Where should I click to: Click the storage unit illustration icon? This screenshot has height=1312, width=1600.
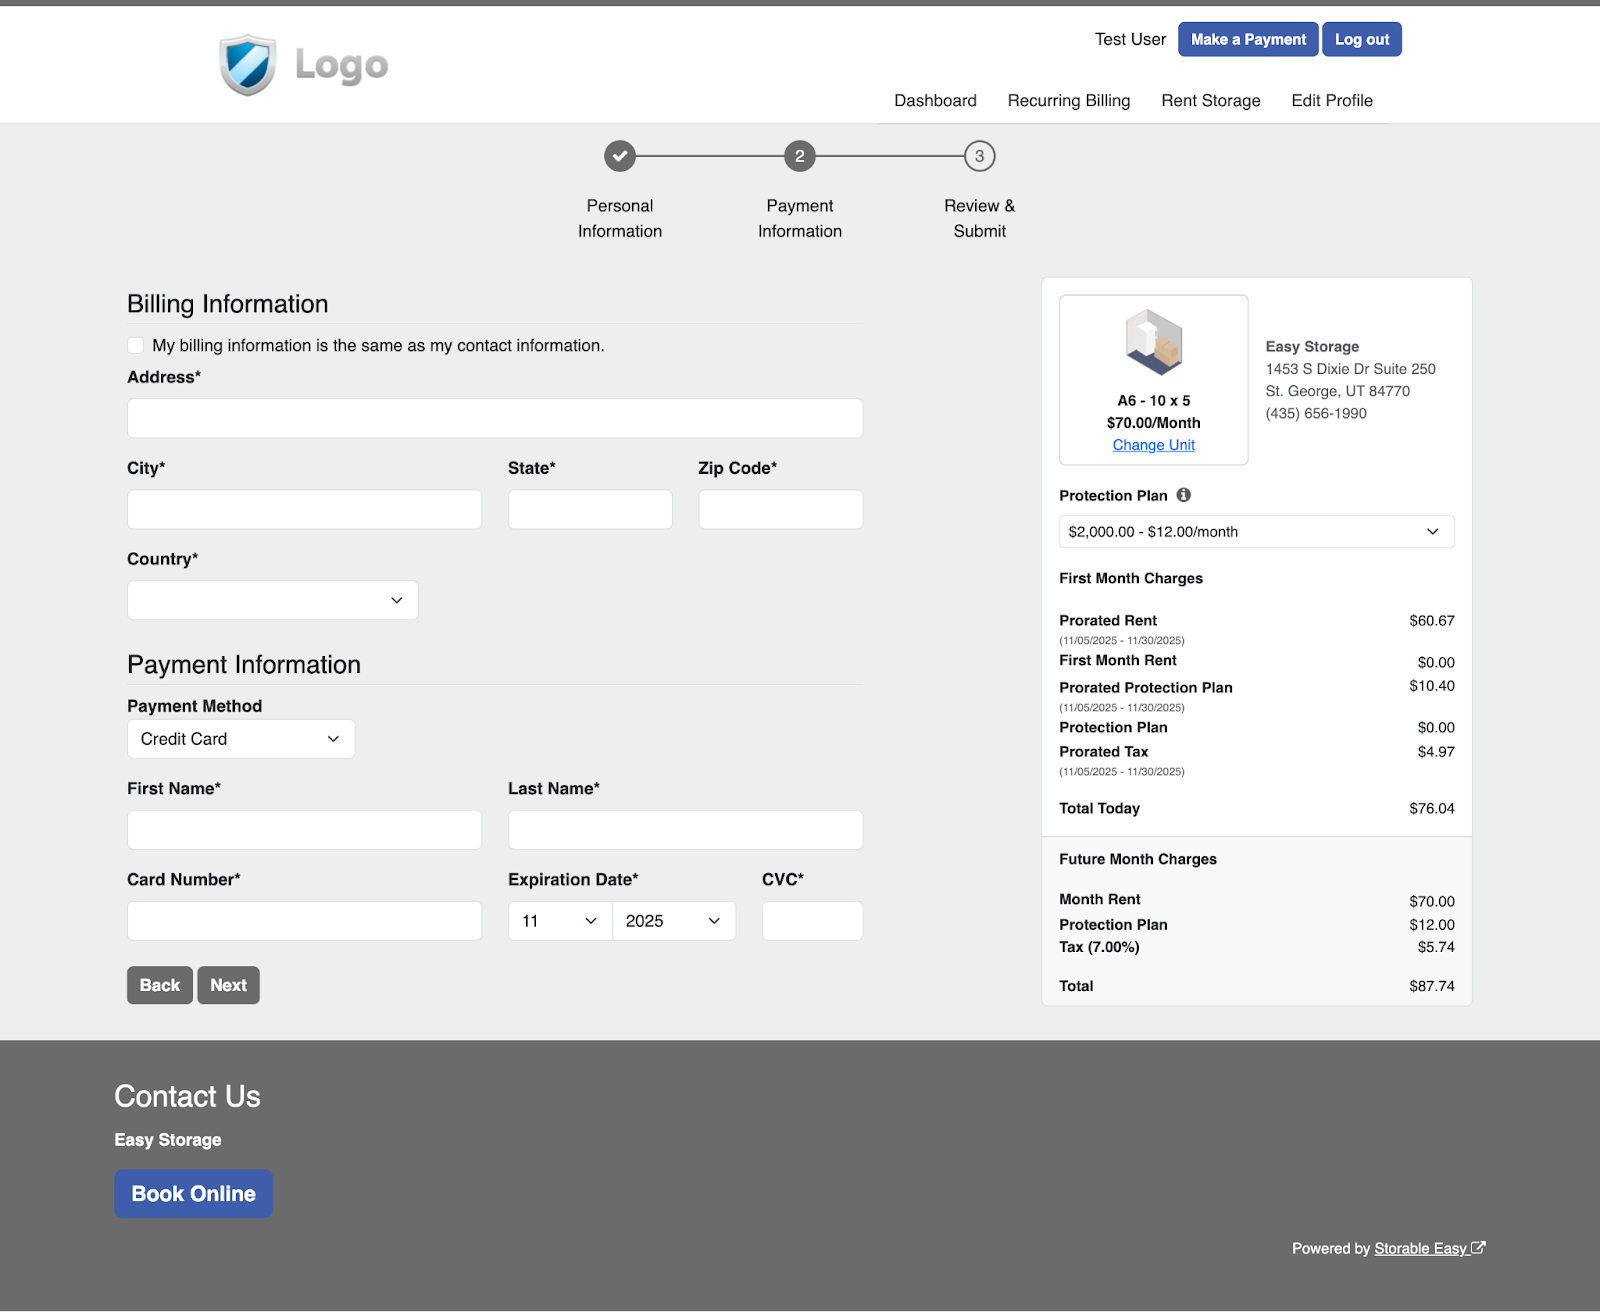(x=1153, y=342)
